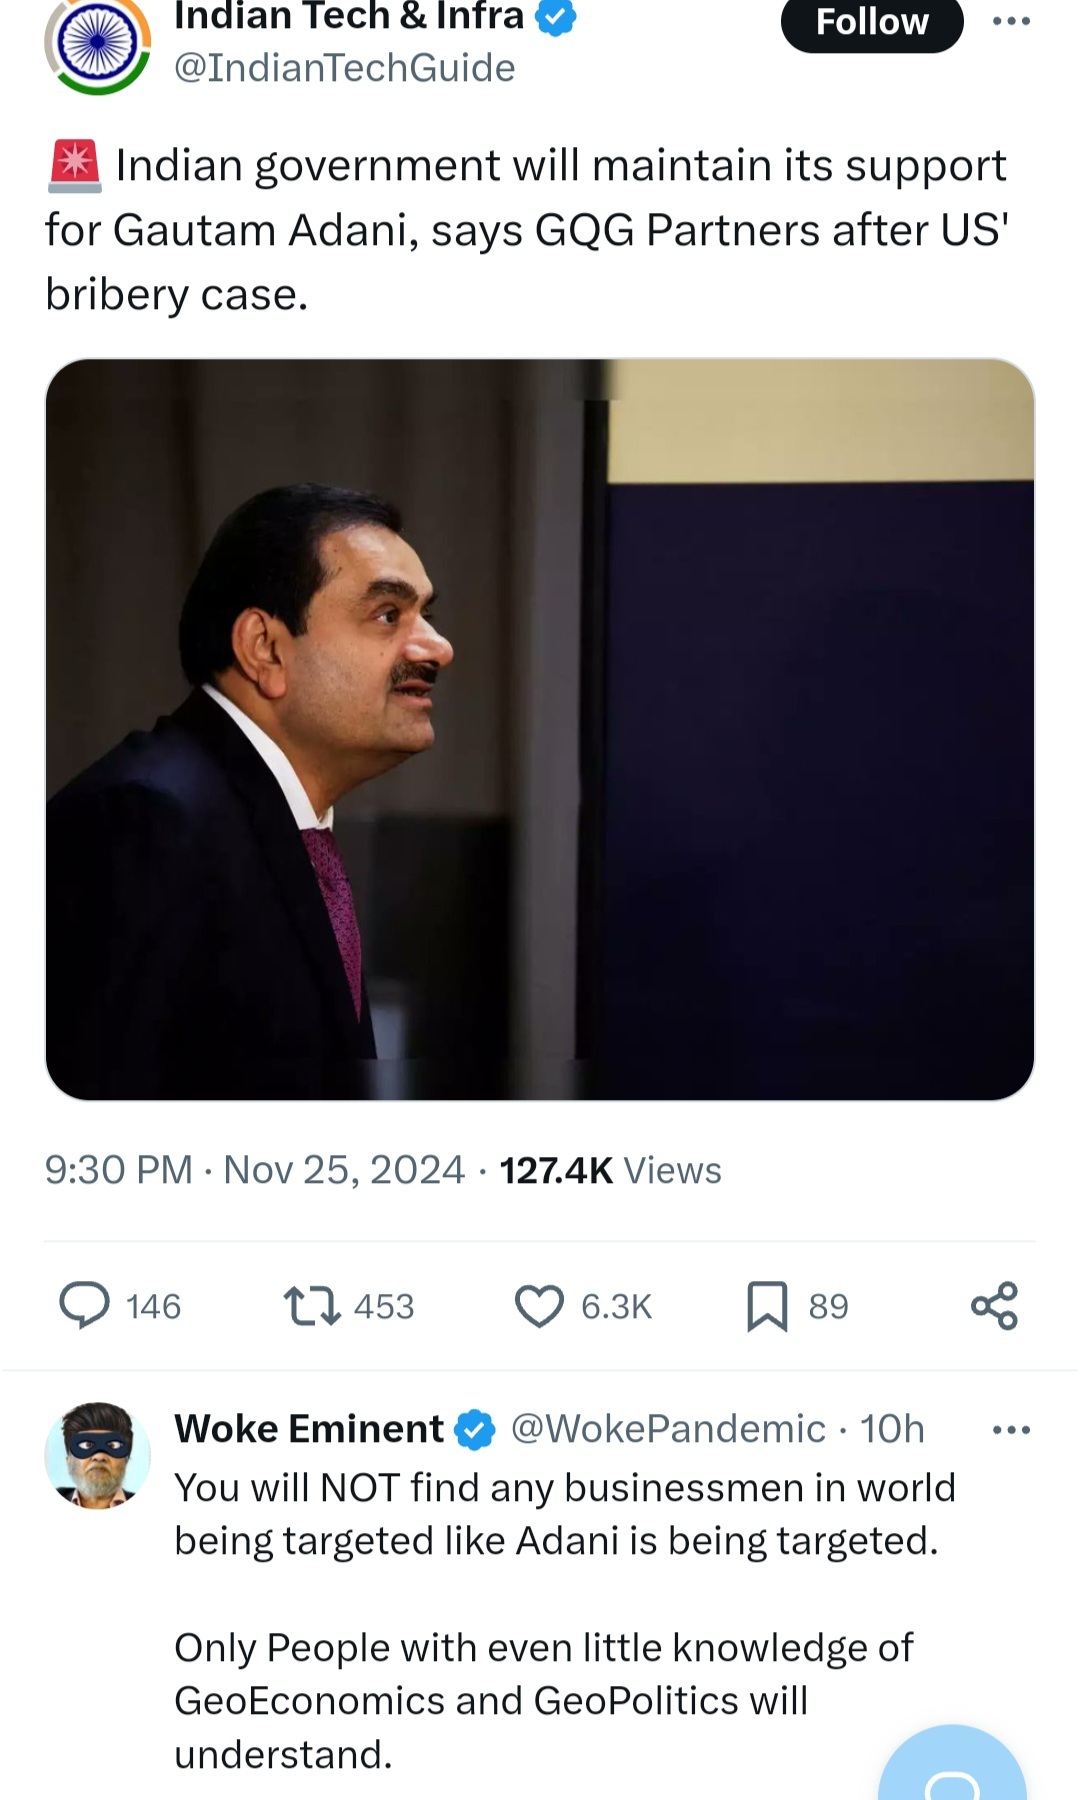Tap the repost arrows icon
This screenshot has width=1080, height=1800.
click(x=313, y=1305)
